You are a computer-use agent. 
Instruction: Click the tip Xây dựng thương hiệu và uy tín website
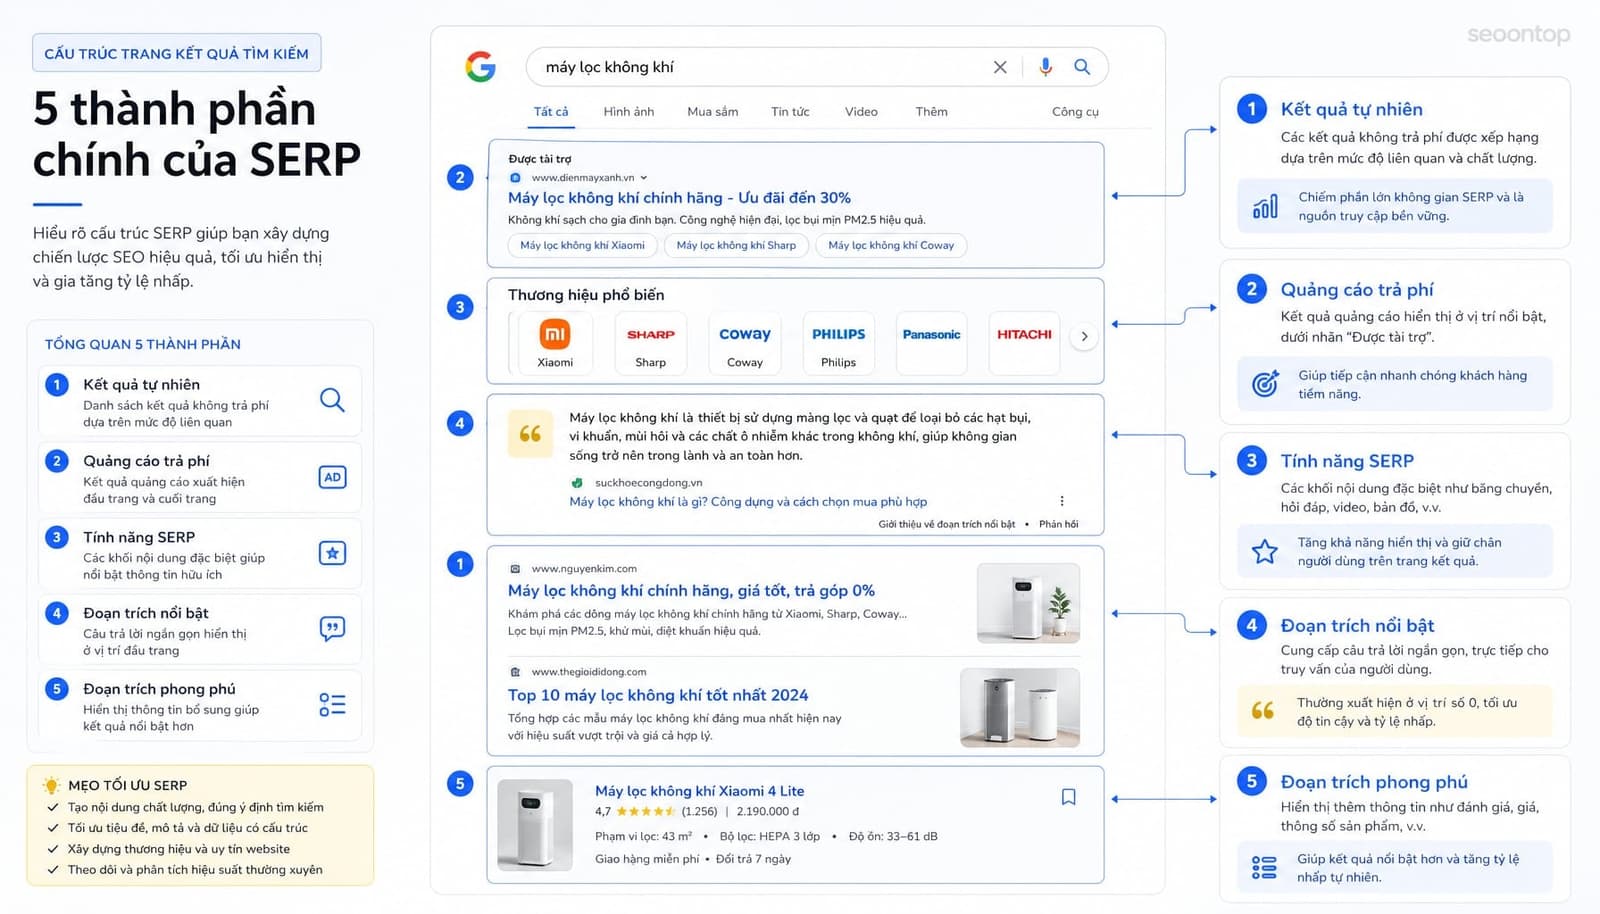tap(179, 849)
